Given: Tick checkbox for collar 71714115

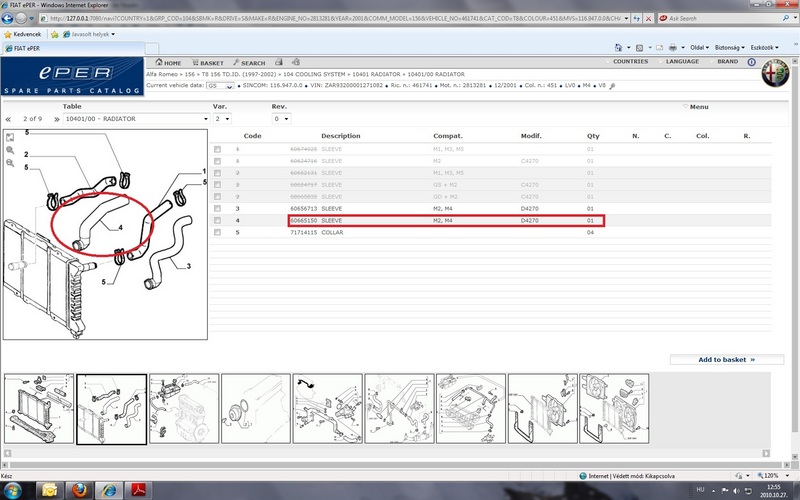Looking at the screenshot, I should pyautogui.click(x=217, y=232).
